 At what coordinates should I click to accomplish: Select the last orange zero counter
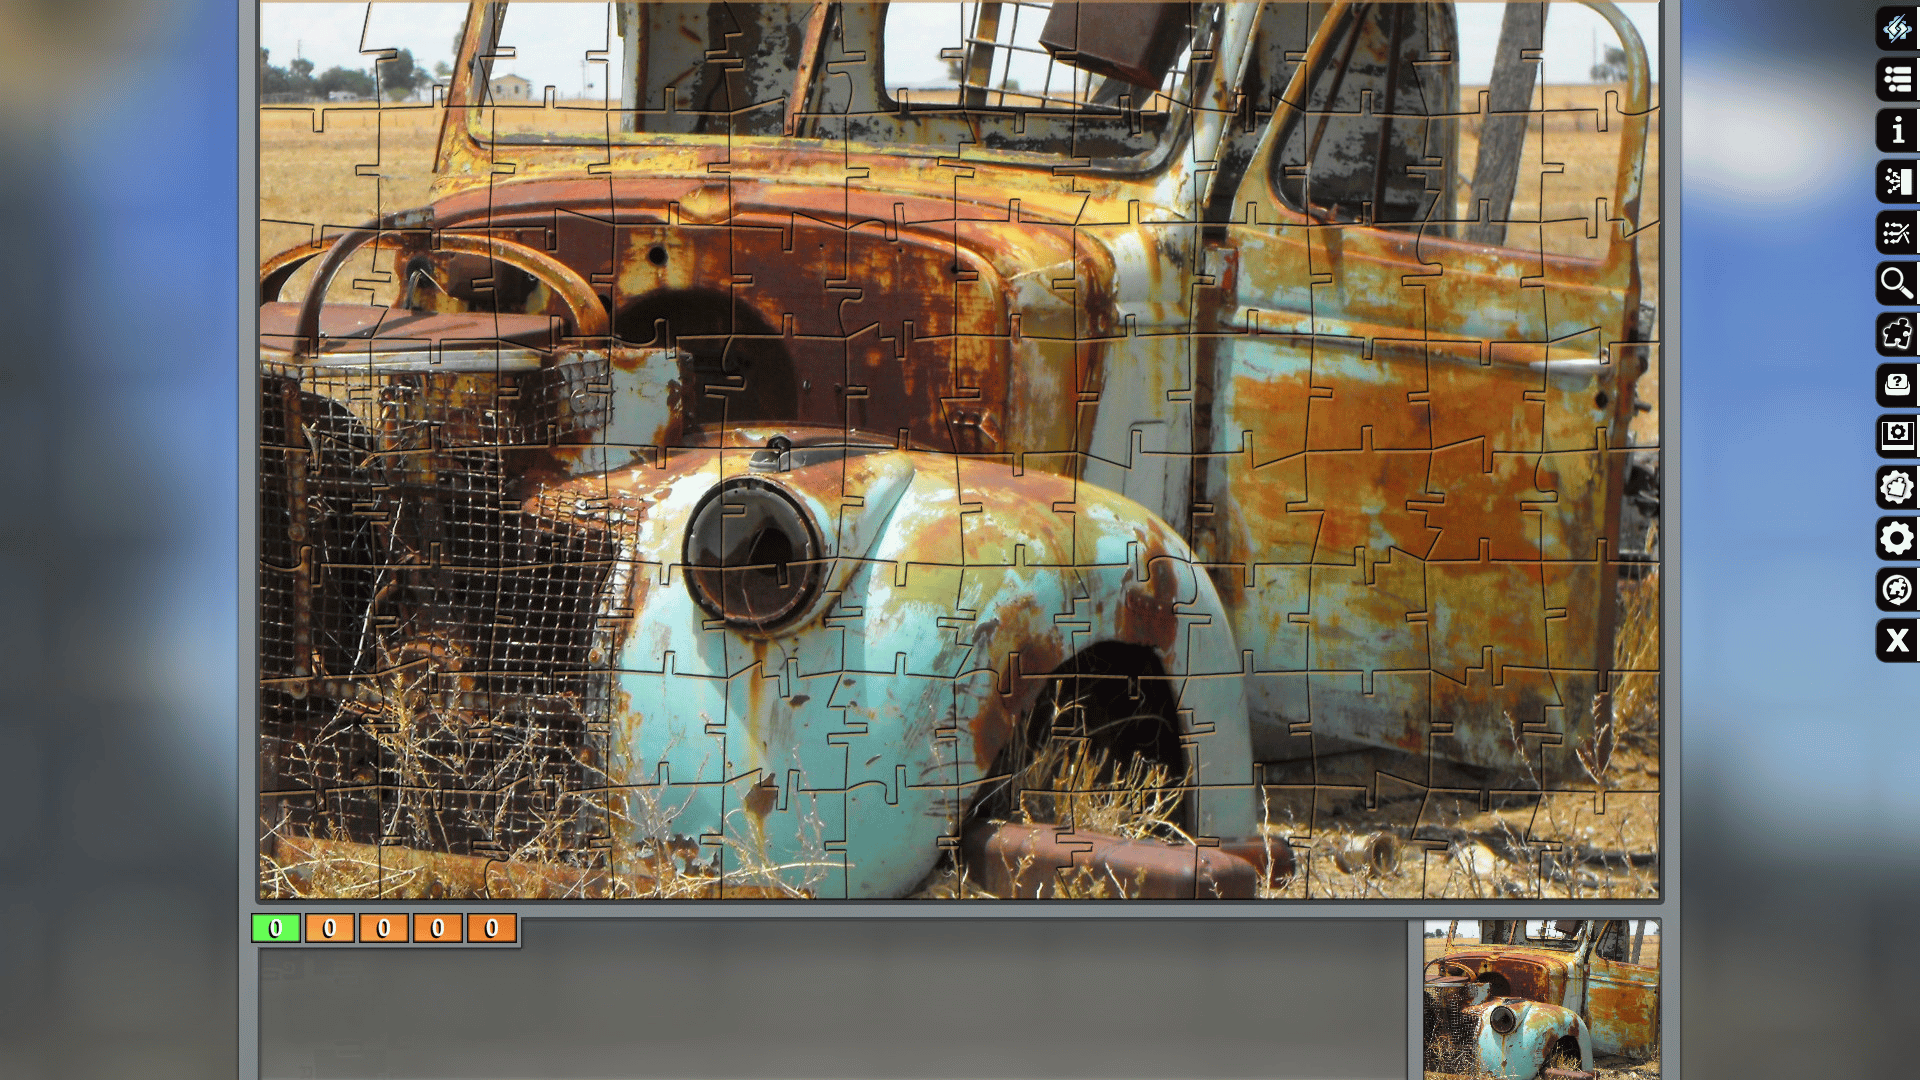pos(492,928)
